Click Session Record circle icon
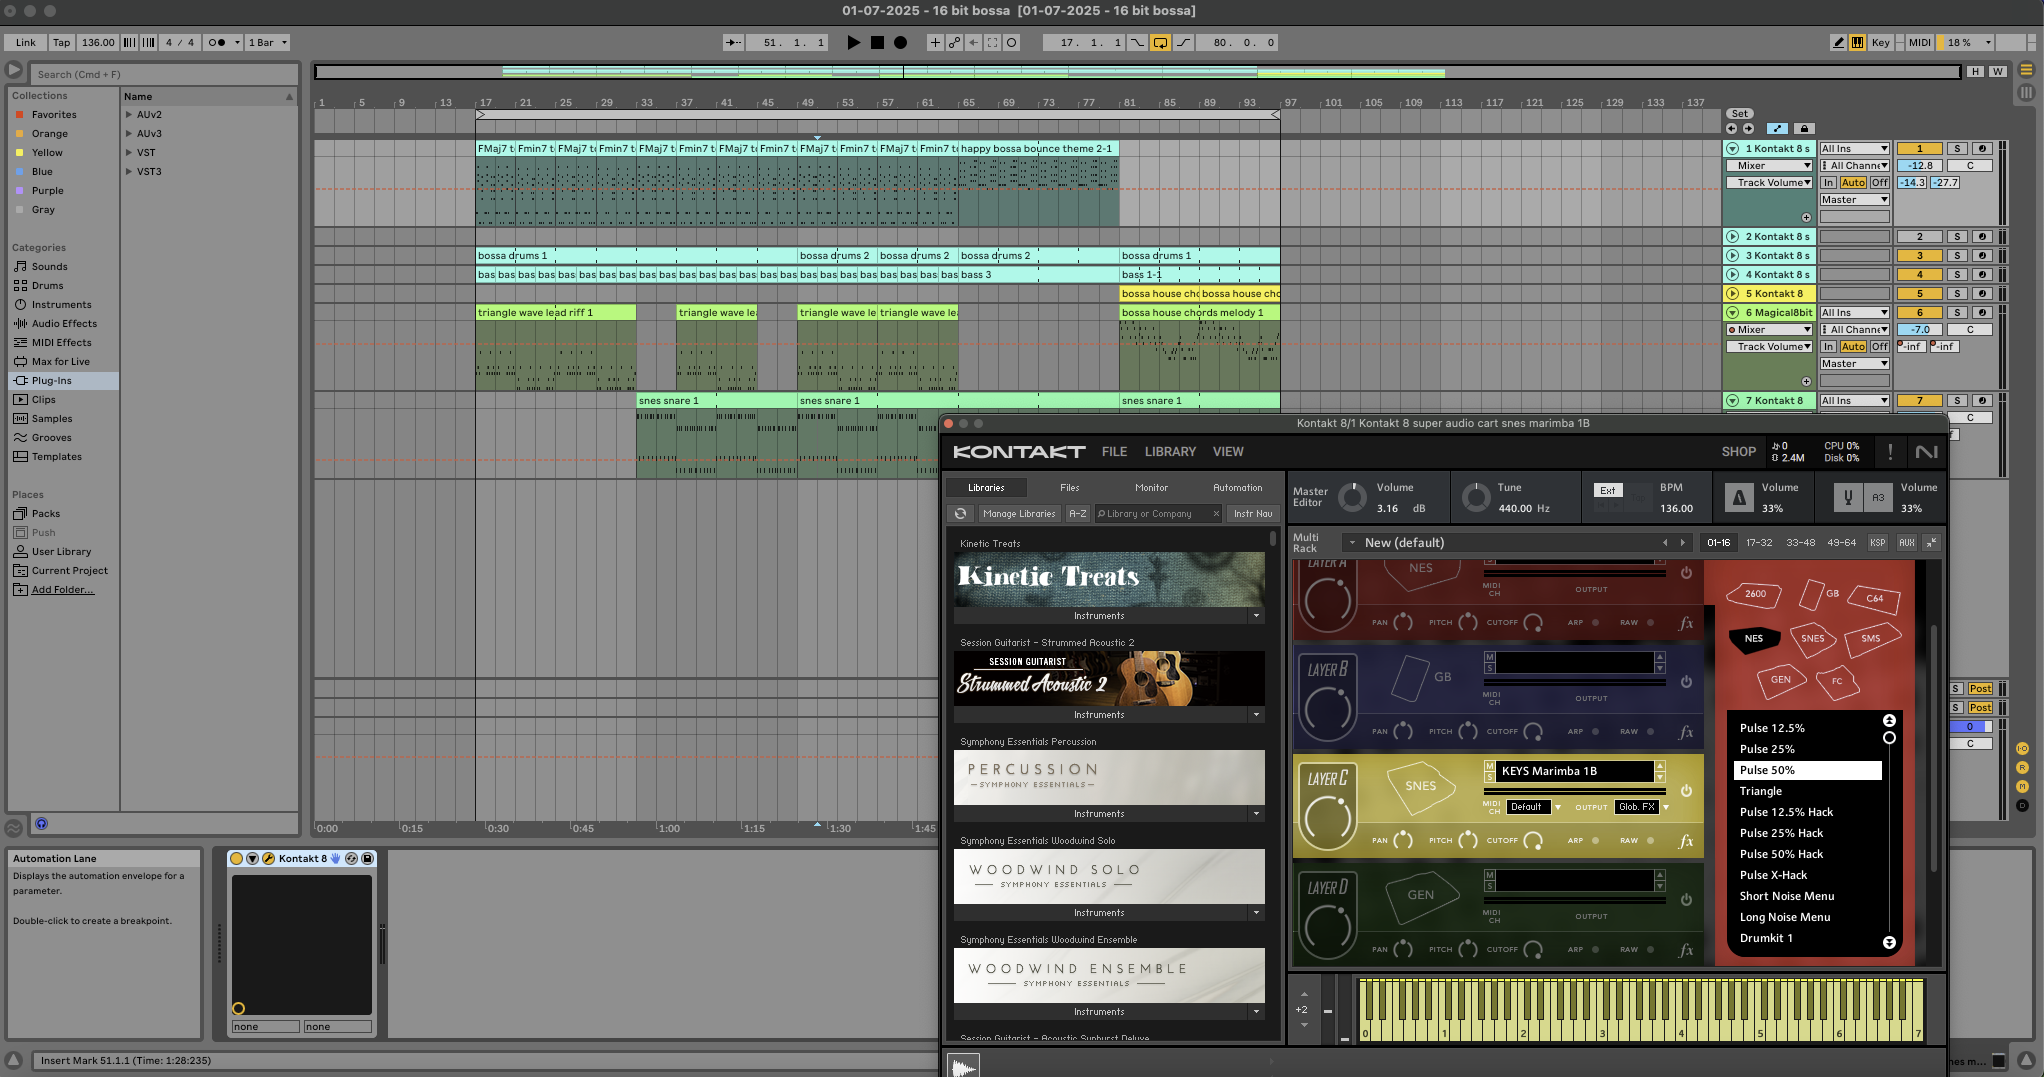The height and width of the screenshot is (1077, 2044). click(x=1012, y=43)
